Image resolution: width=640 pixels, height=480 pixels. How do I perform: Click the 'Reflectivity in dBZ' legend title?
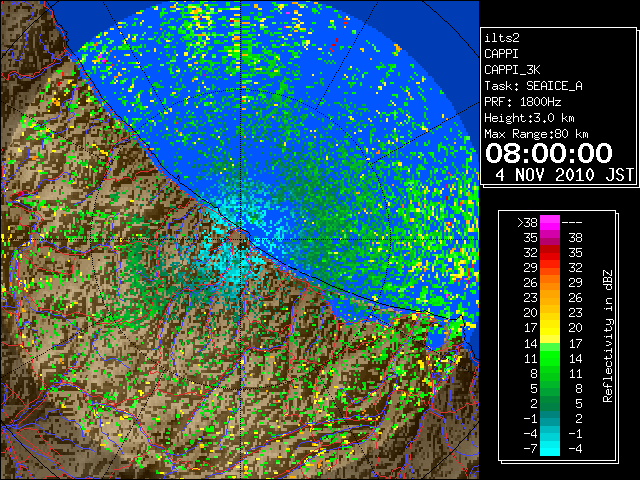pos(608,336)
